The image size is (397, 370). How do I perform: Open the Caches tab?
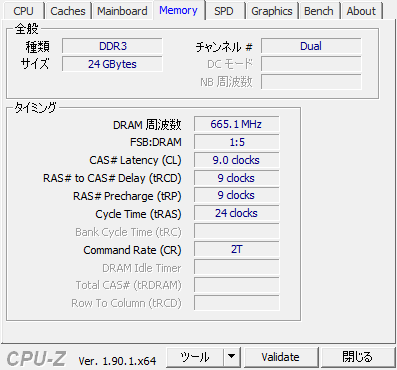coord(68,11)
